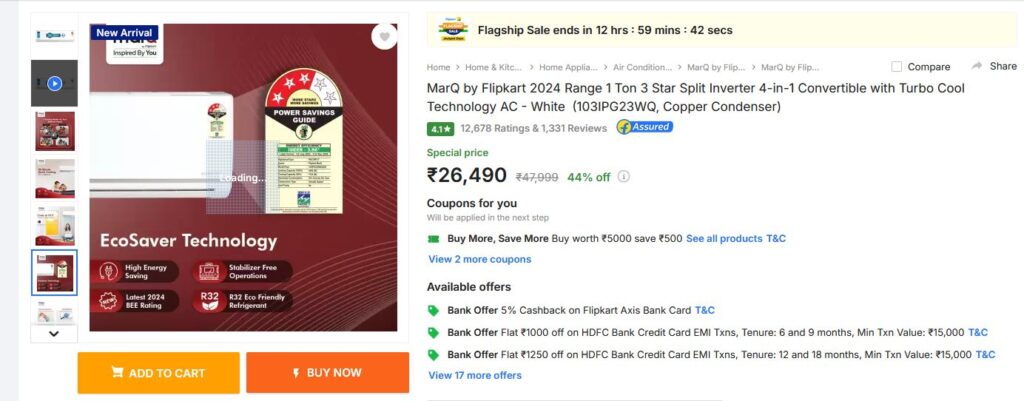Click the Flagship Sale logo
1024x401 pixels.
point(452,30)
